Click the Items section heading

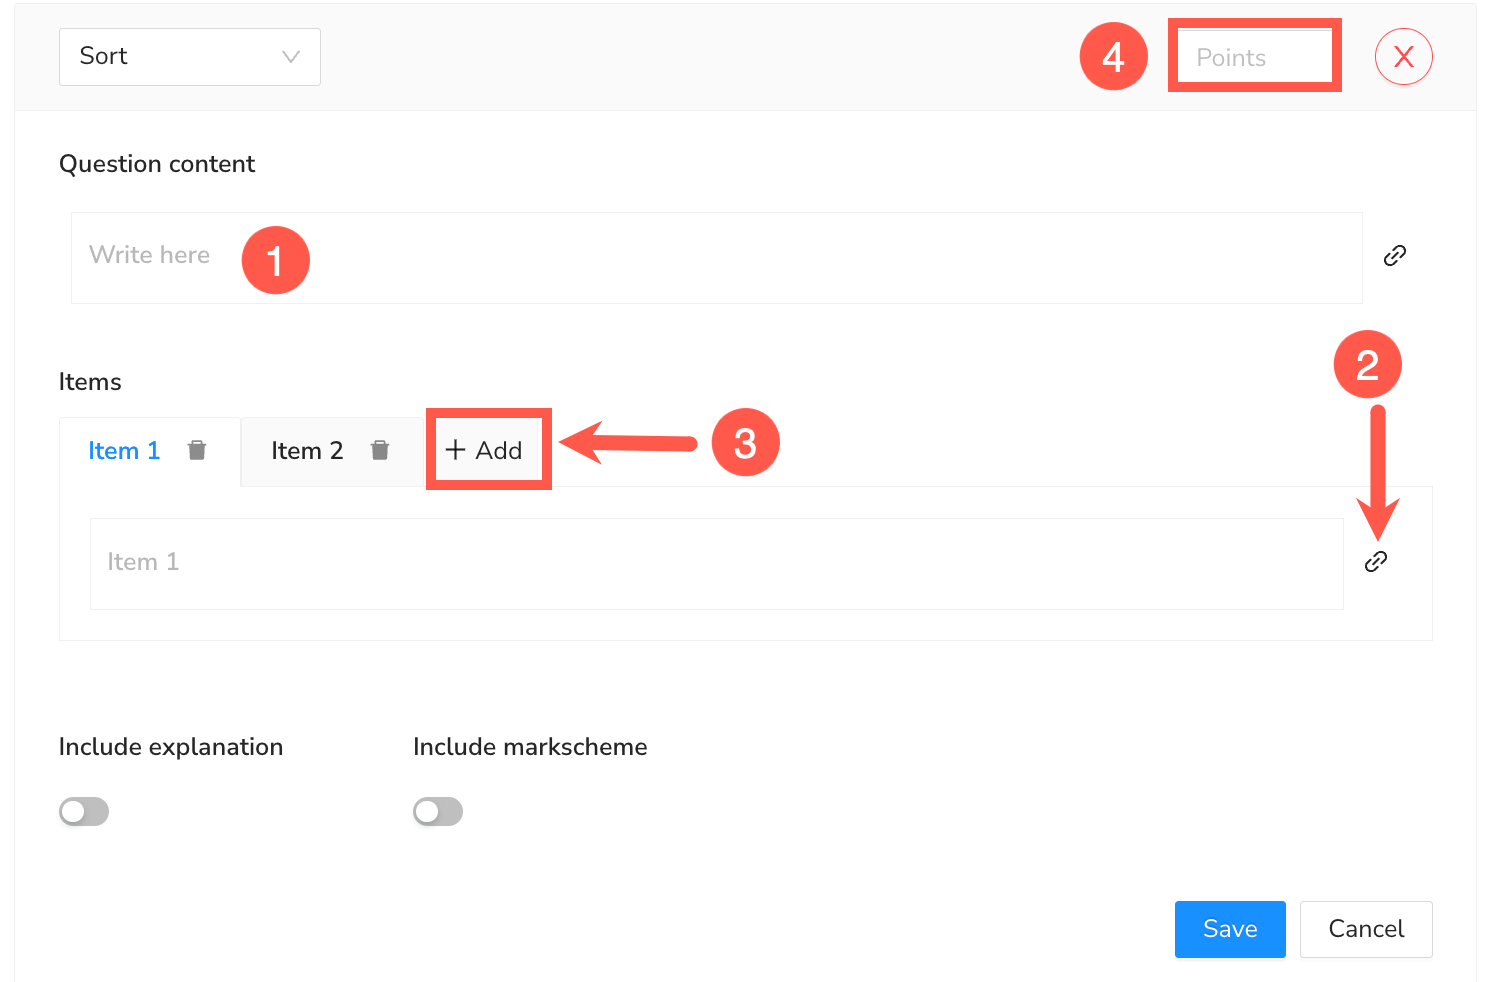click(90, 382)
